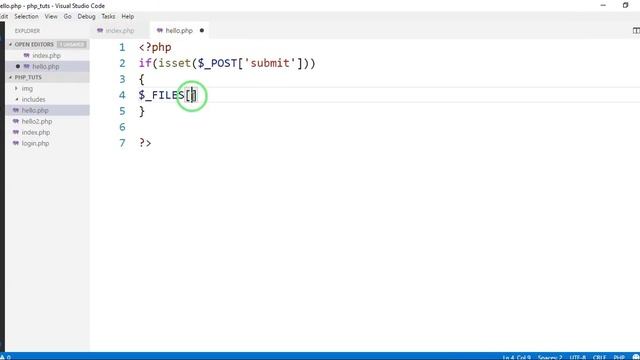Open the Help menu
640x360 pixels.
(x=128, y=16)
